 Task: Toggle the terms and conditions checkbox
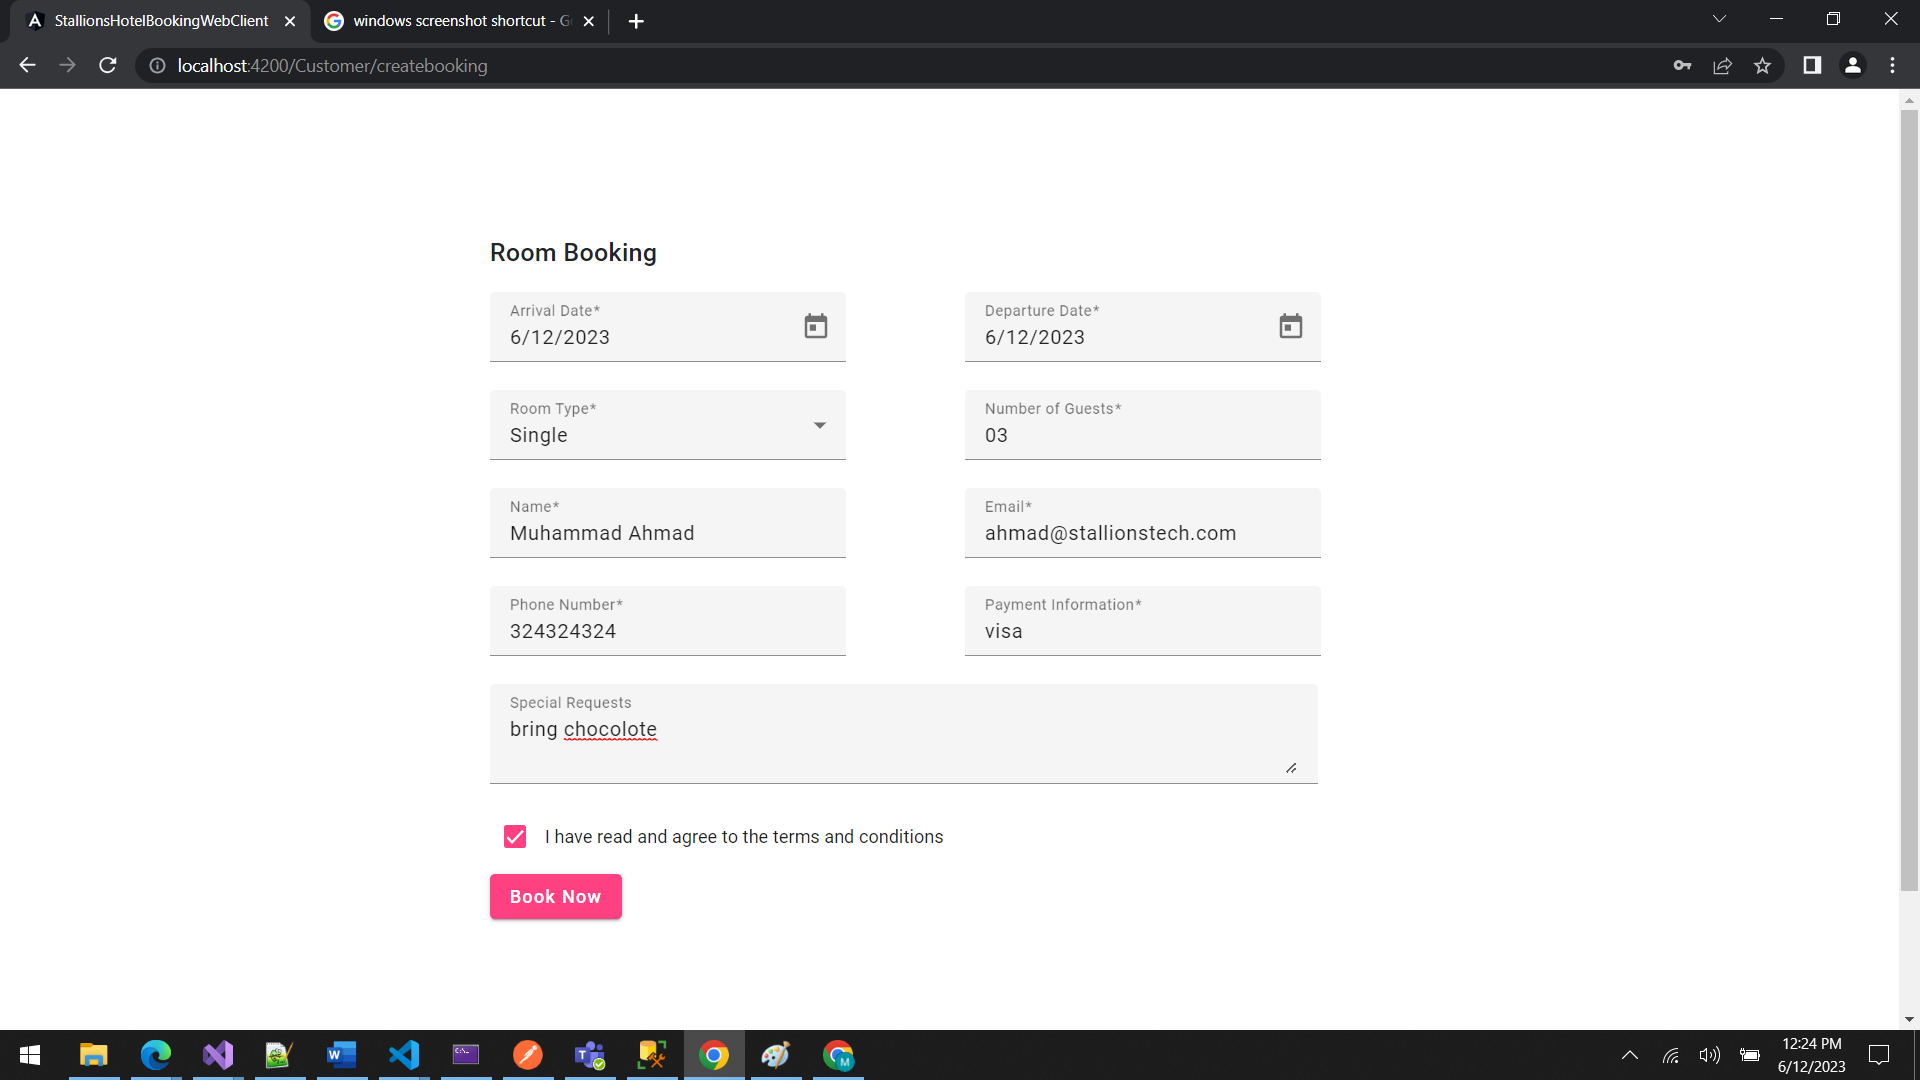point(515,837)
